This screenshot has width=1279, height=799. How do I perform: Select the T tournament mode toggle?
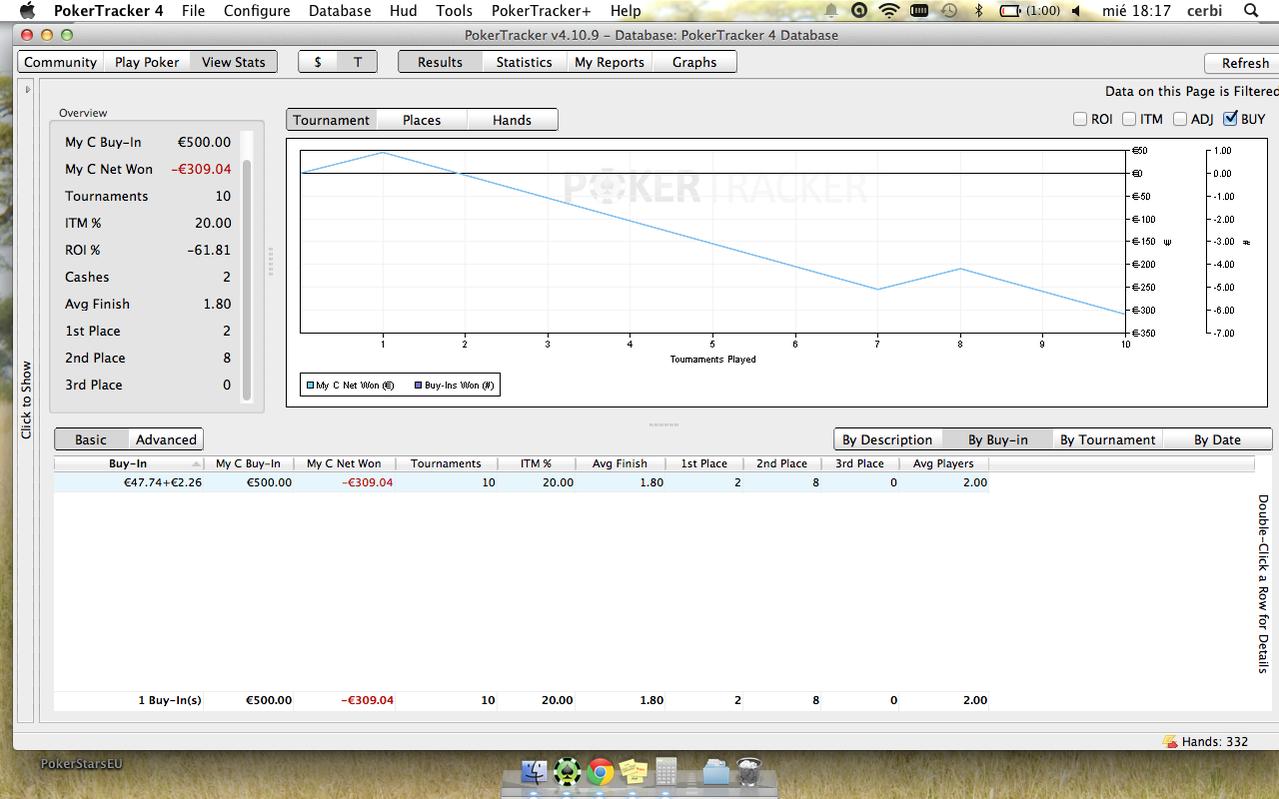click(x=357, y=62)
